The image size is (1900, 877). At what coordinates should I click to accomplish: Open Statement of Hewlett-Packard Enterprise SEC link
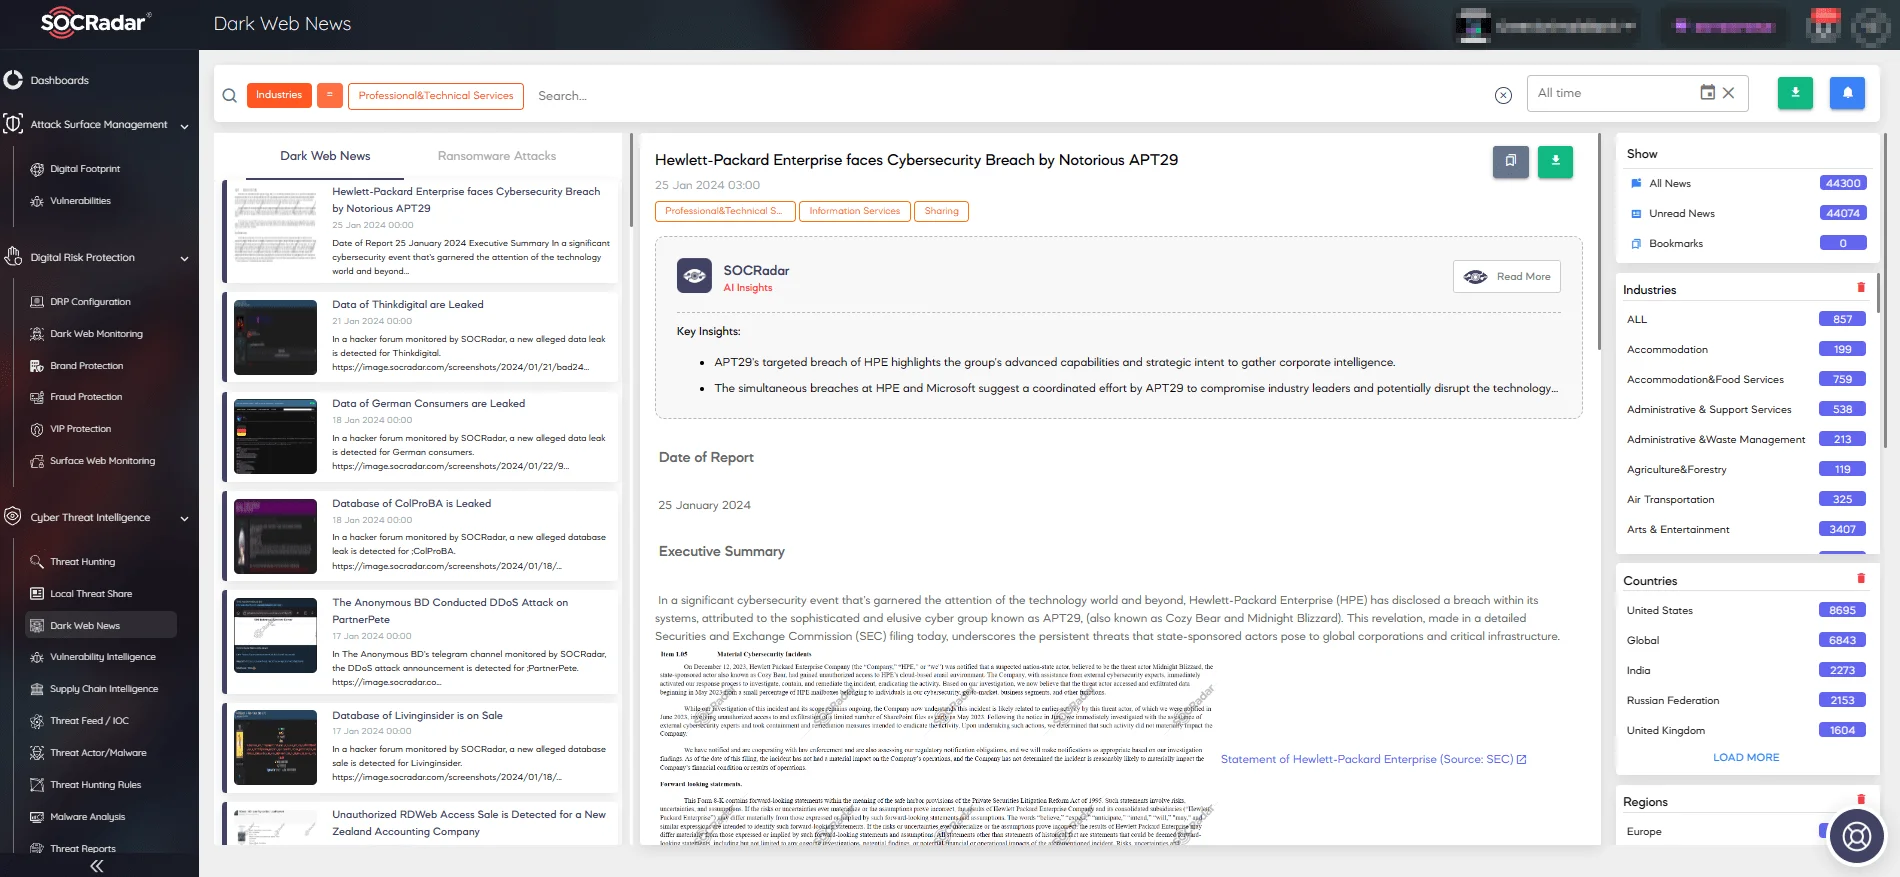[1373, 760]
